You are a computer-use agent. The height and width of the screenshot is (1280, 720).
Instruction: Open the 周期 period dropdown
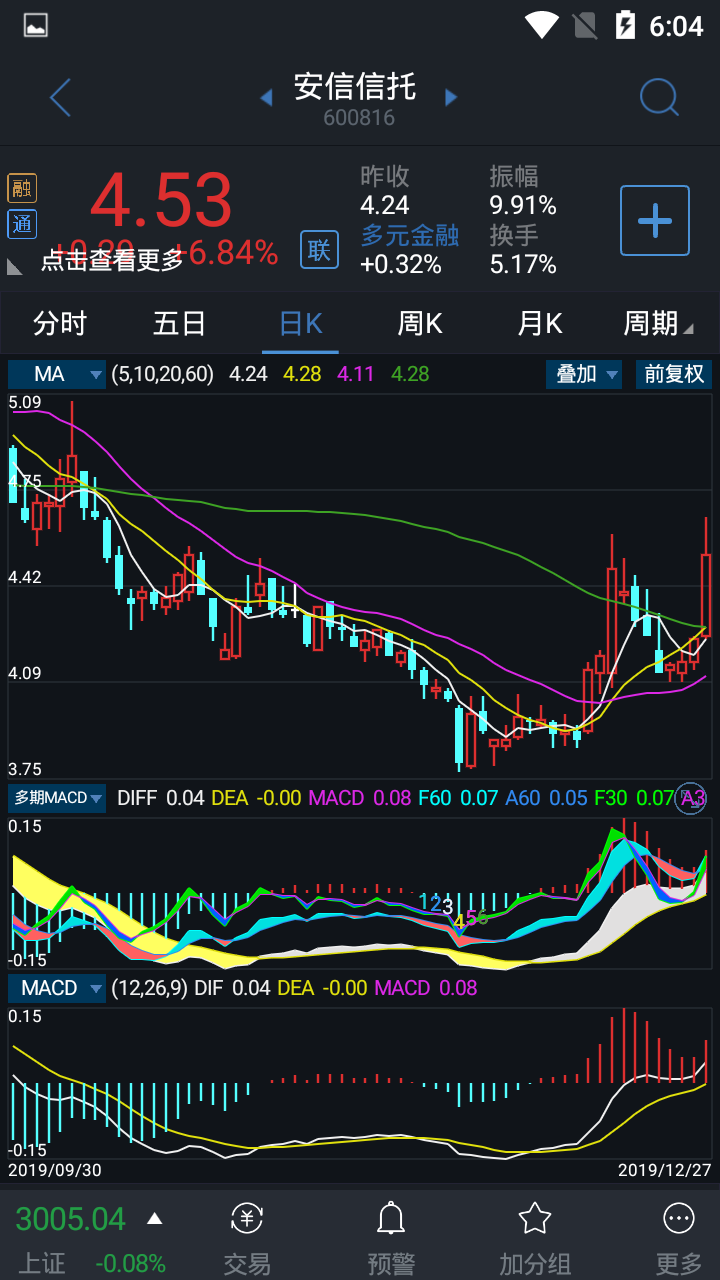[x=658, y=324]
